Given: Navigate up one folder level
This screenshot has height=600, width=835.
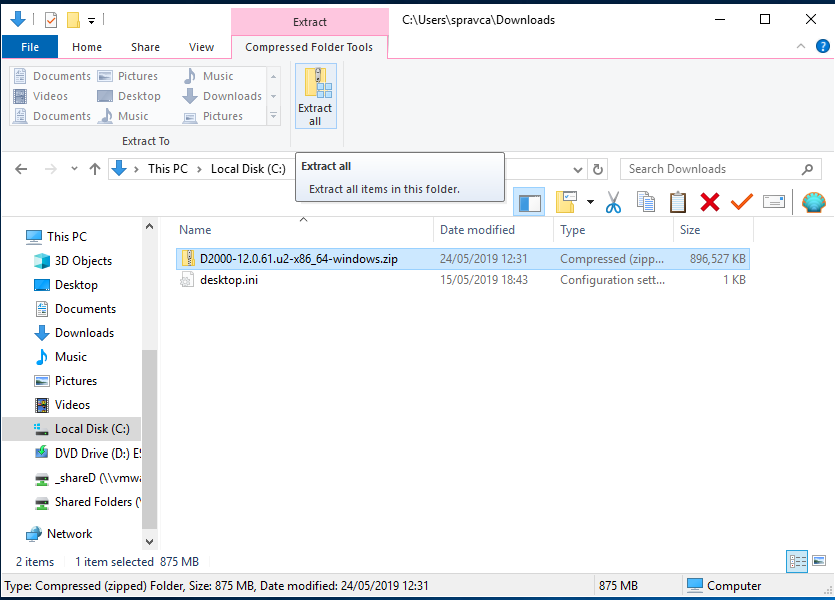Looking at the screenshot, I should click(95, 169).
